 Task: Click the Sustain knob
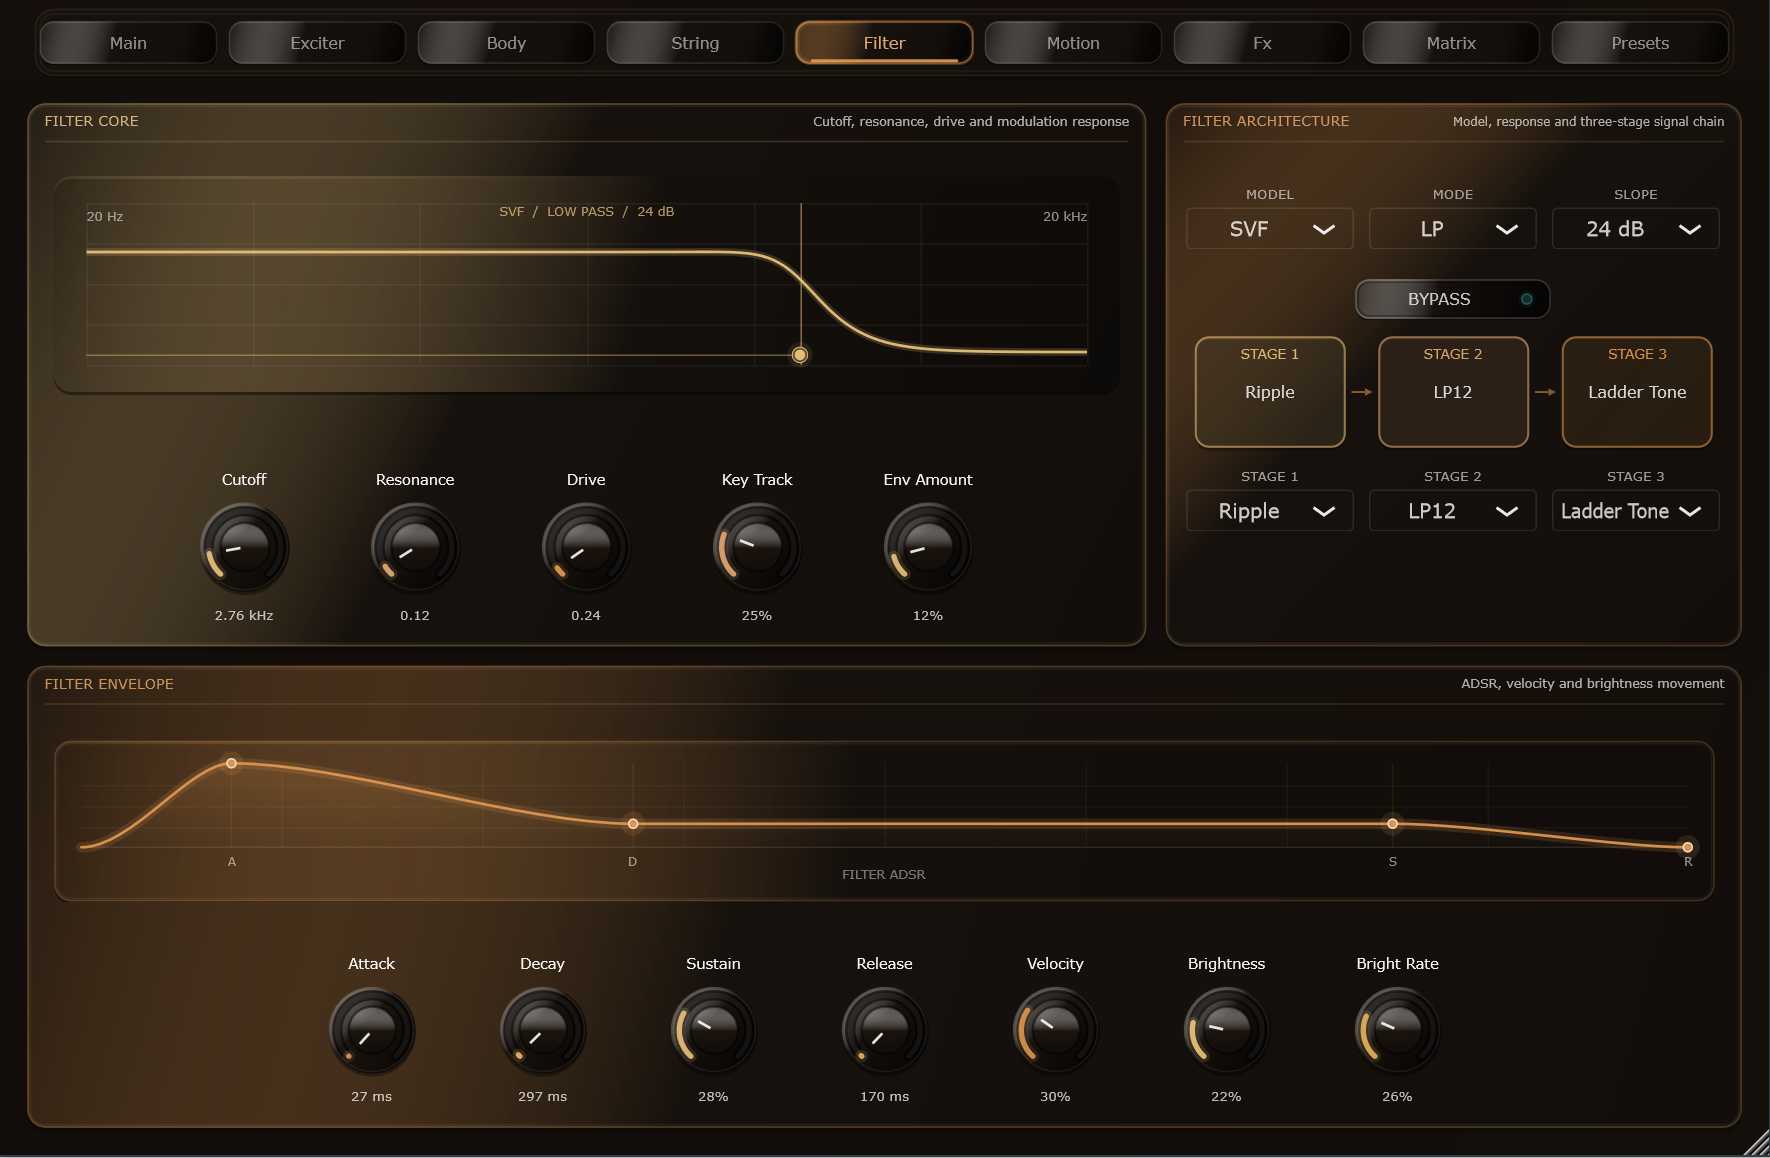[714, 1031]
